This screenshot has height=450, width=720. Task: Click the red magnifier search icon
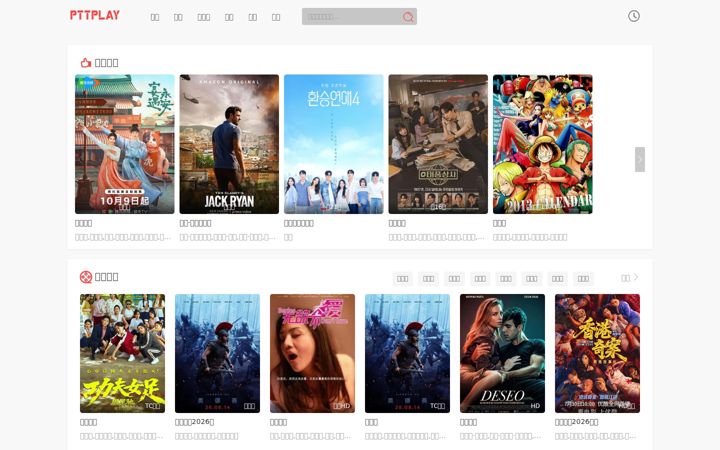408,17
